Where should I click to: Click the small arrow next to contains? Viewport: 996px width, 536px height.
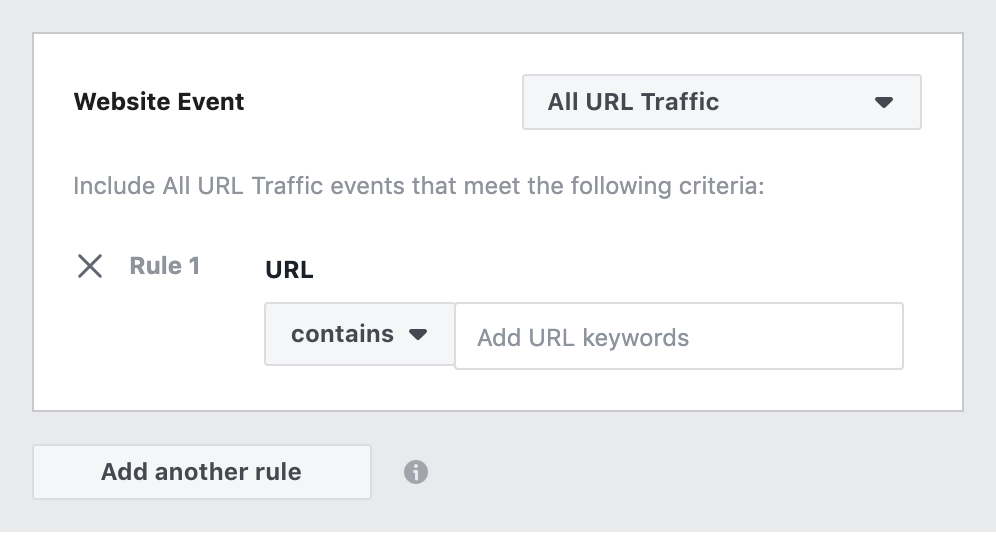(419, 335)
